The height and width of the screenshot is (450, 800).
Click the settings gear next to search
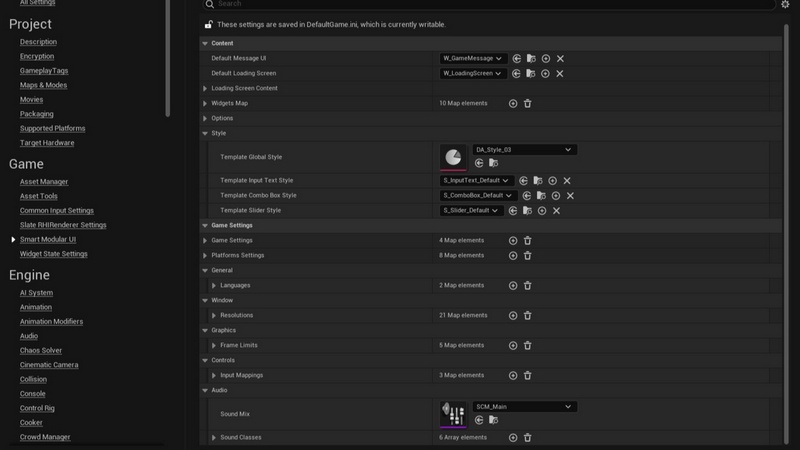pyautogui.click(x=785, y=5)
